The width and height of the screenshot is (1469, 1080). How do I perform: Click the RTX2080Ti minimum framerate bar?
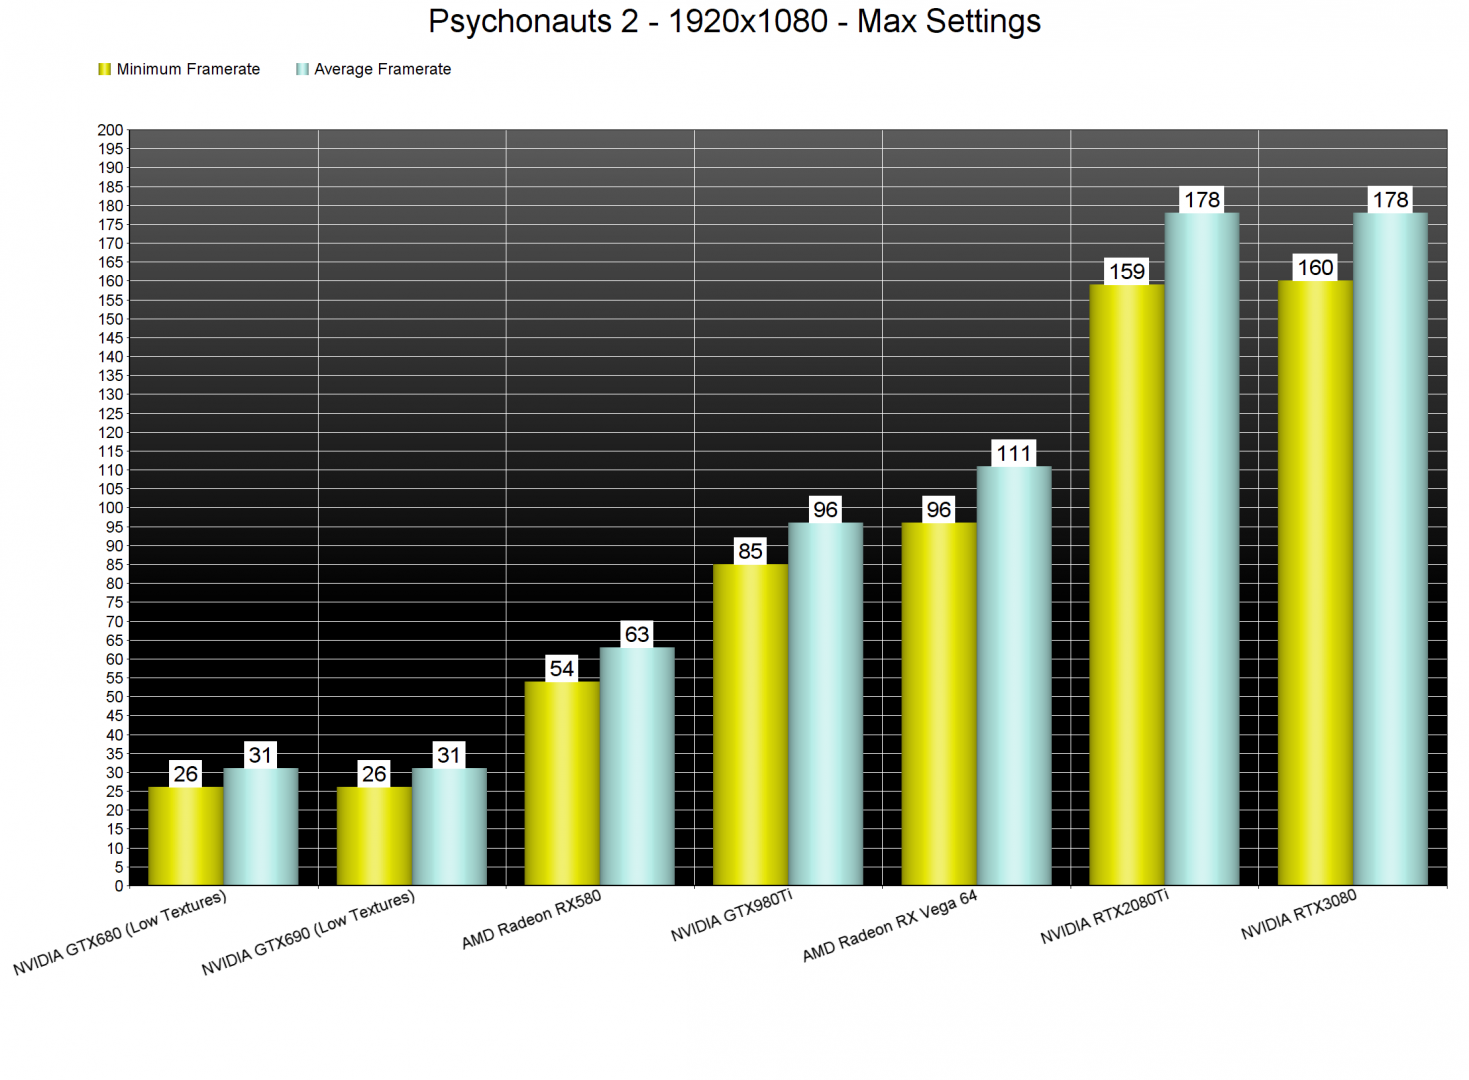[x=1126, y=585]
